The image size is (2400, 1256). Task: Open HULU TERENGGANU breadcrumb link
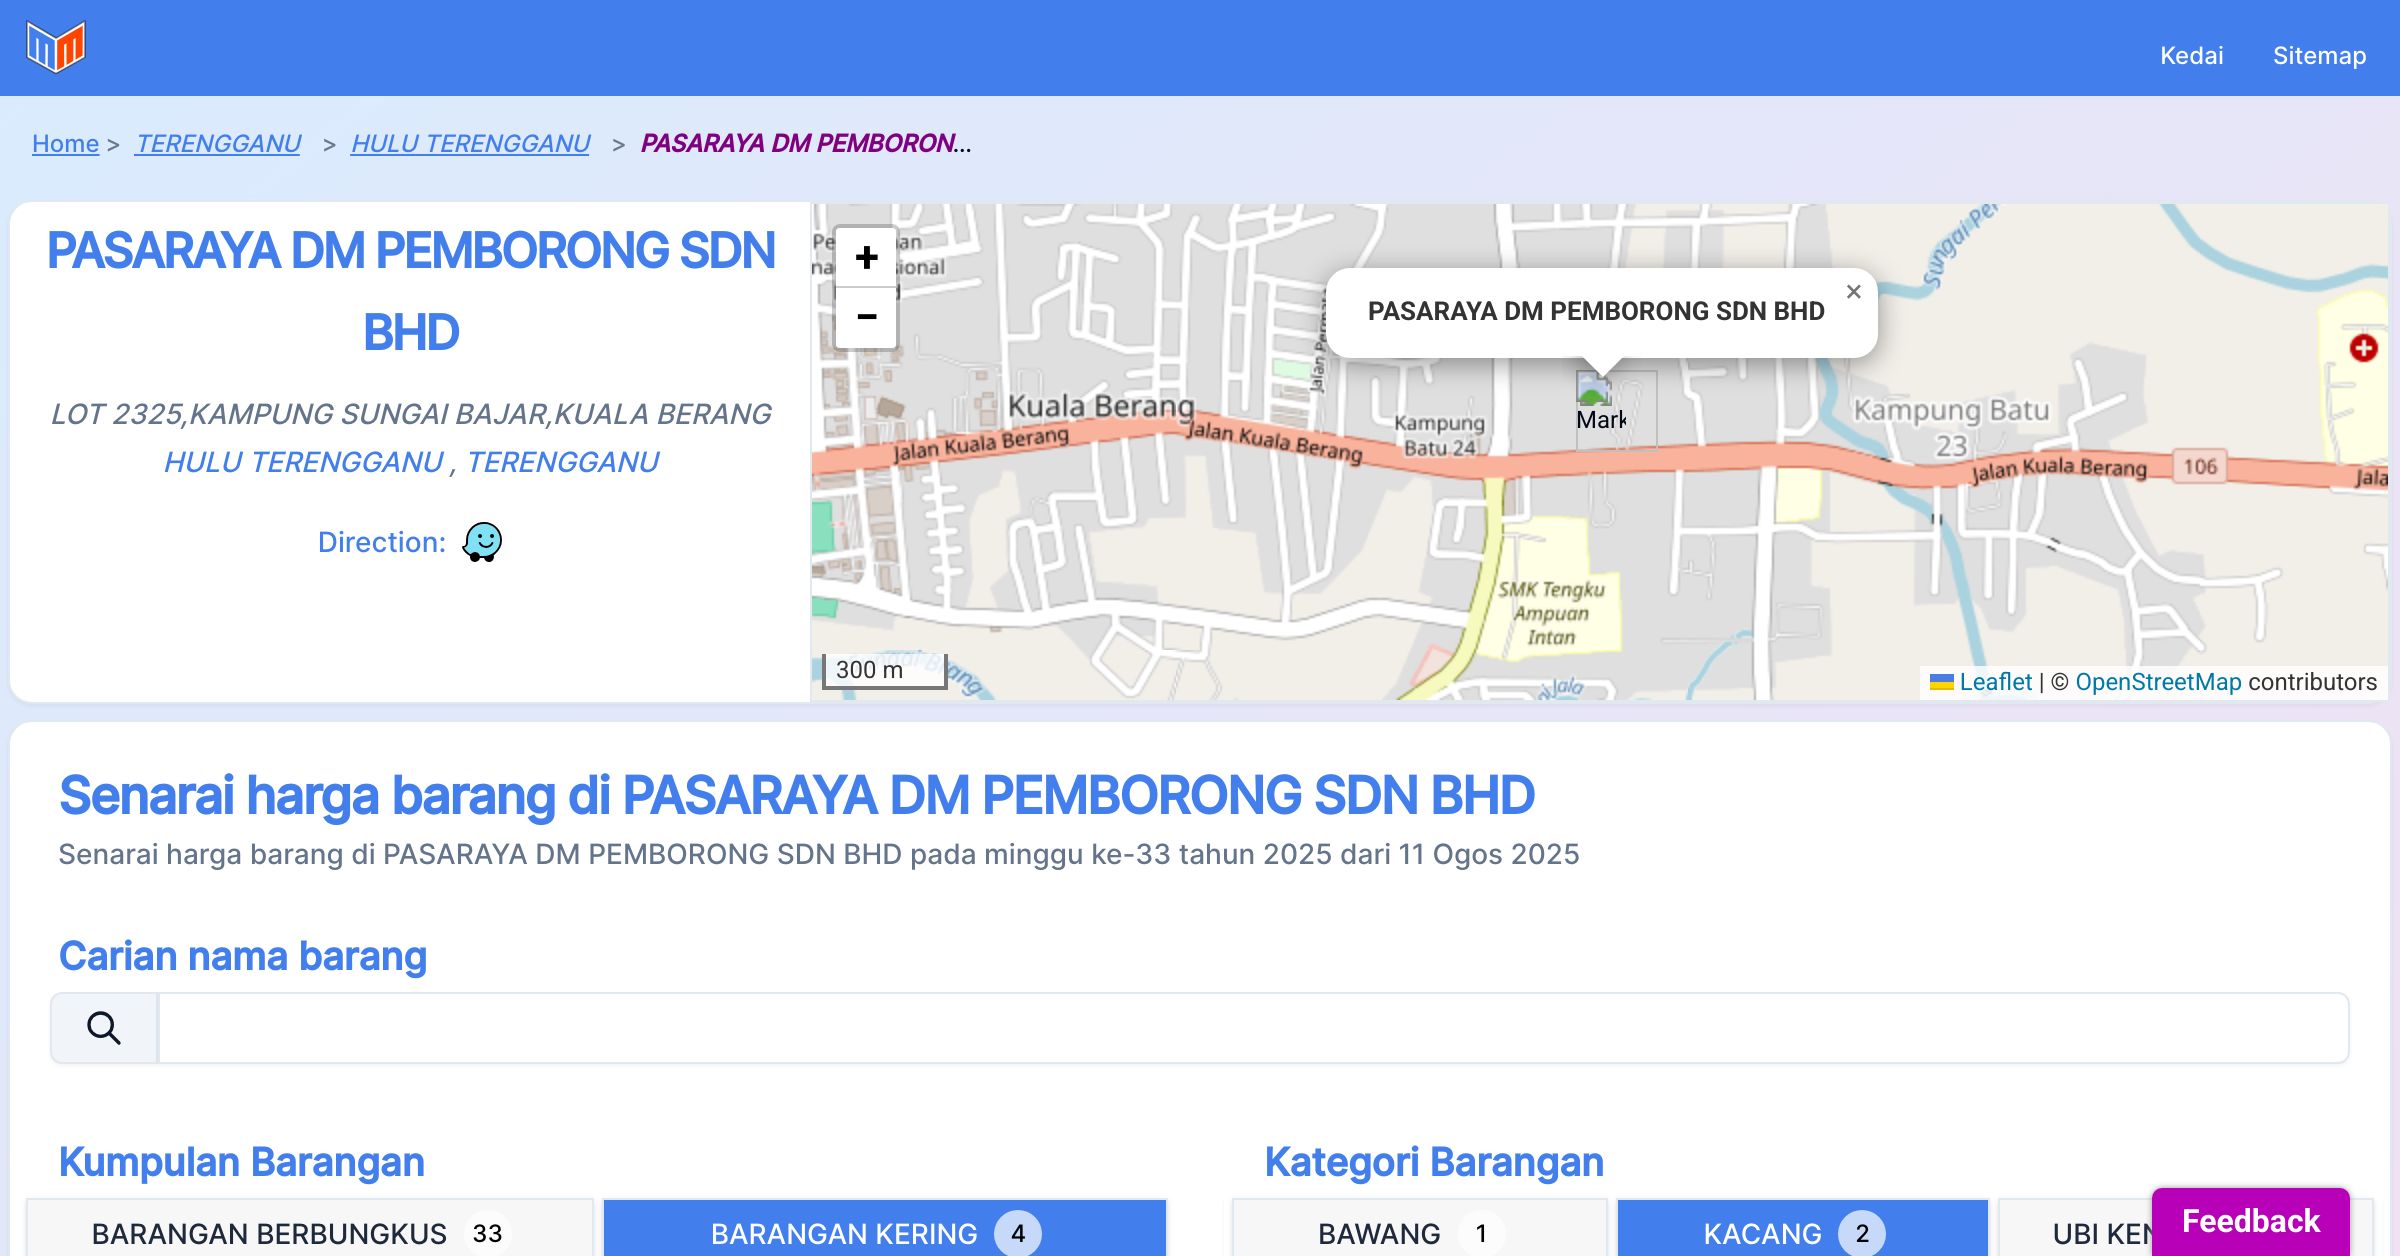point(470,143)
